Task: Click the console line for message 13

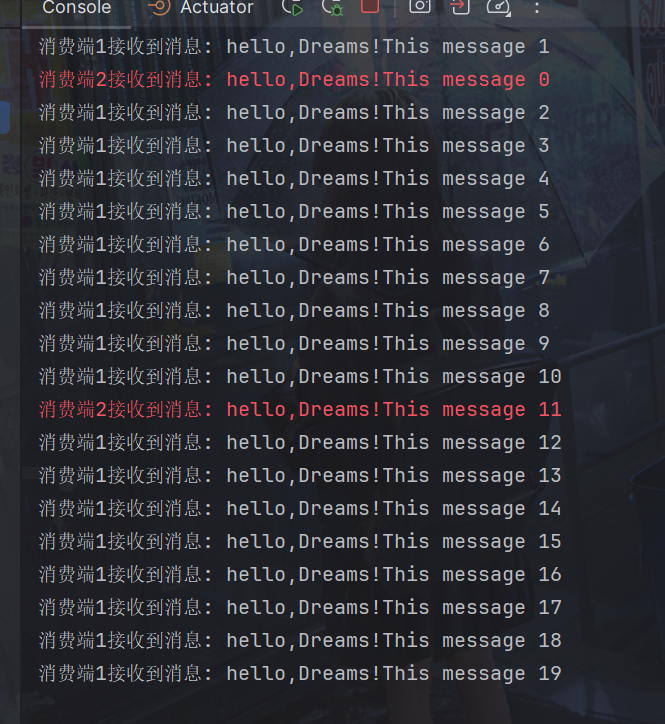Action: 300,476
